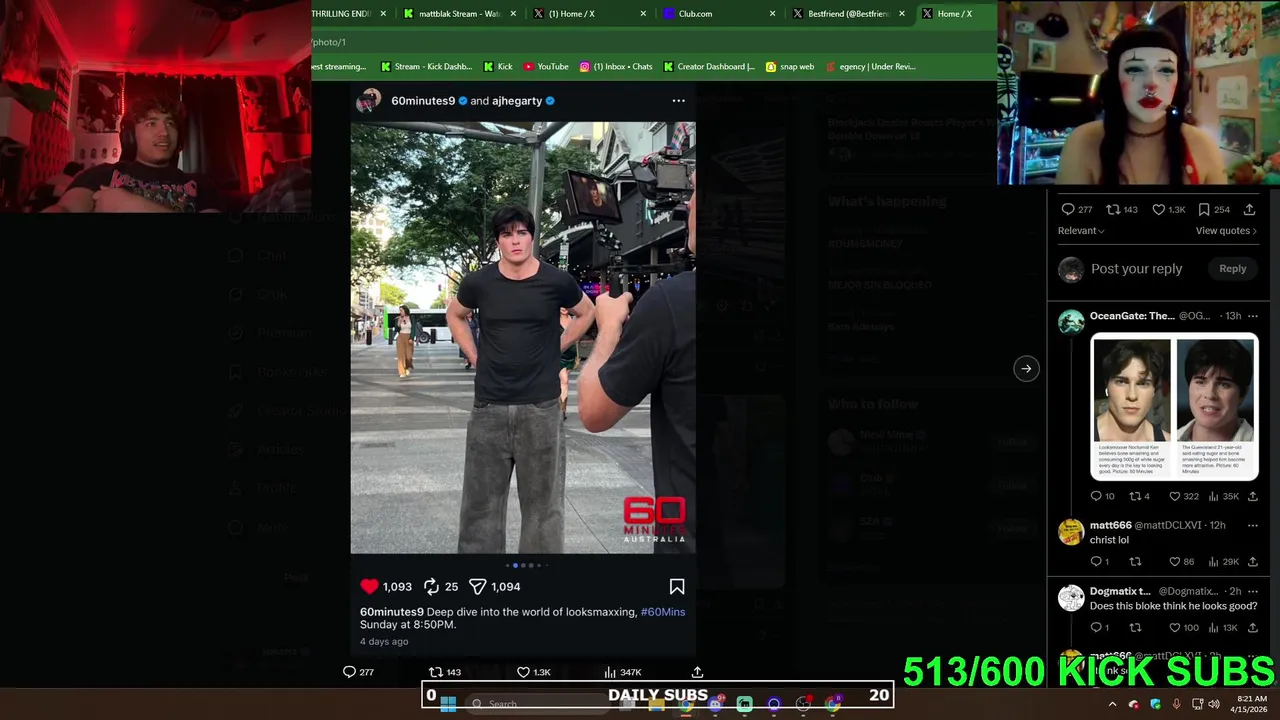Repost matt666's christ lol reply
This screenshot has width=1280, height=720.
(x=1135, y=562)
